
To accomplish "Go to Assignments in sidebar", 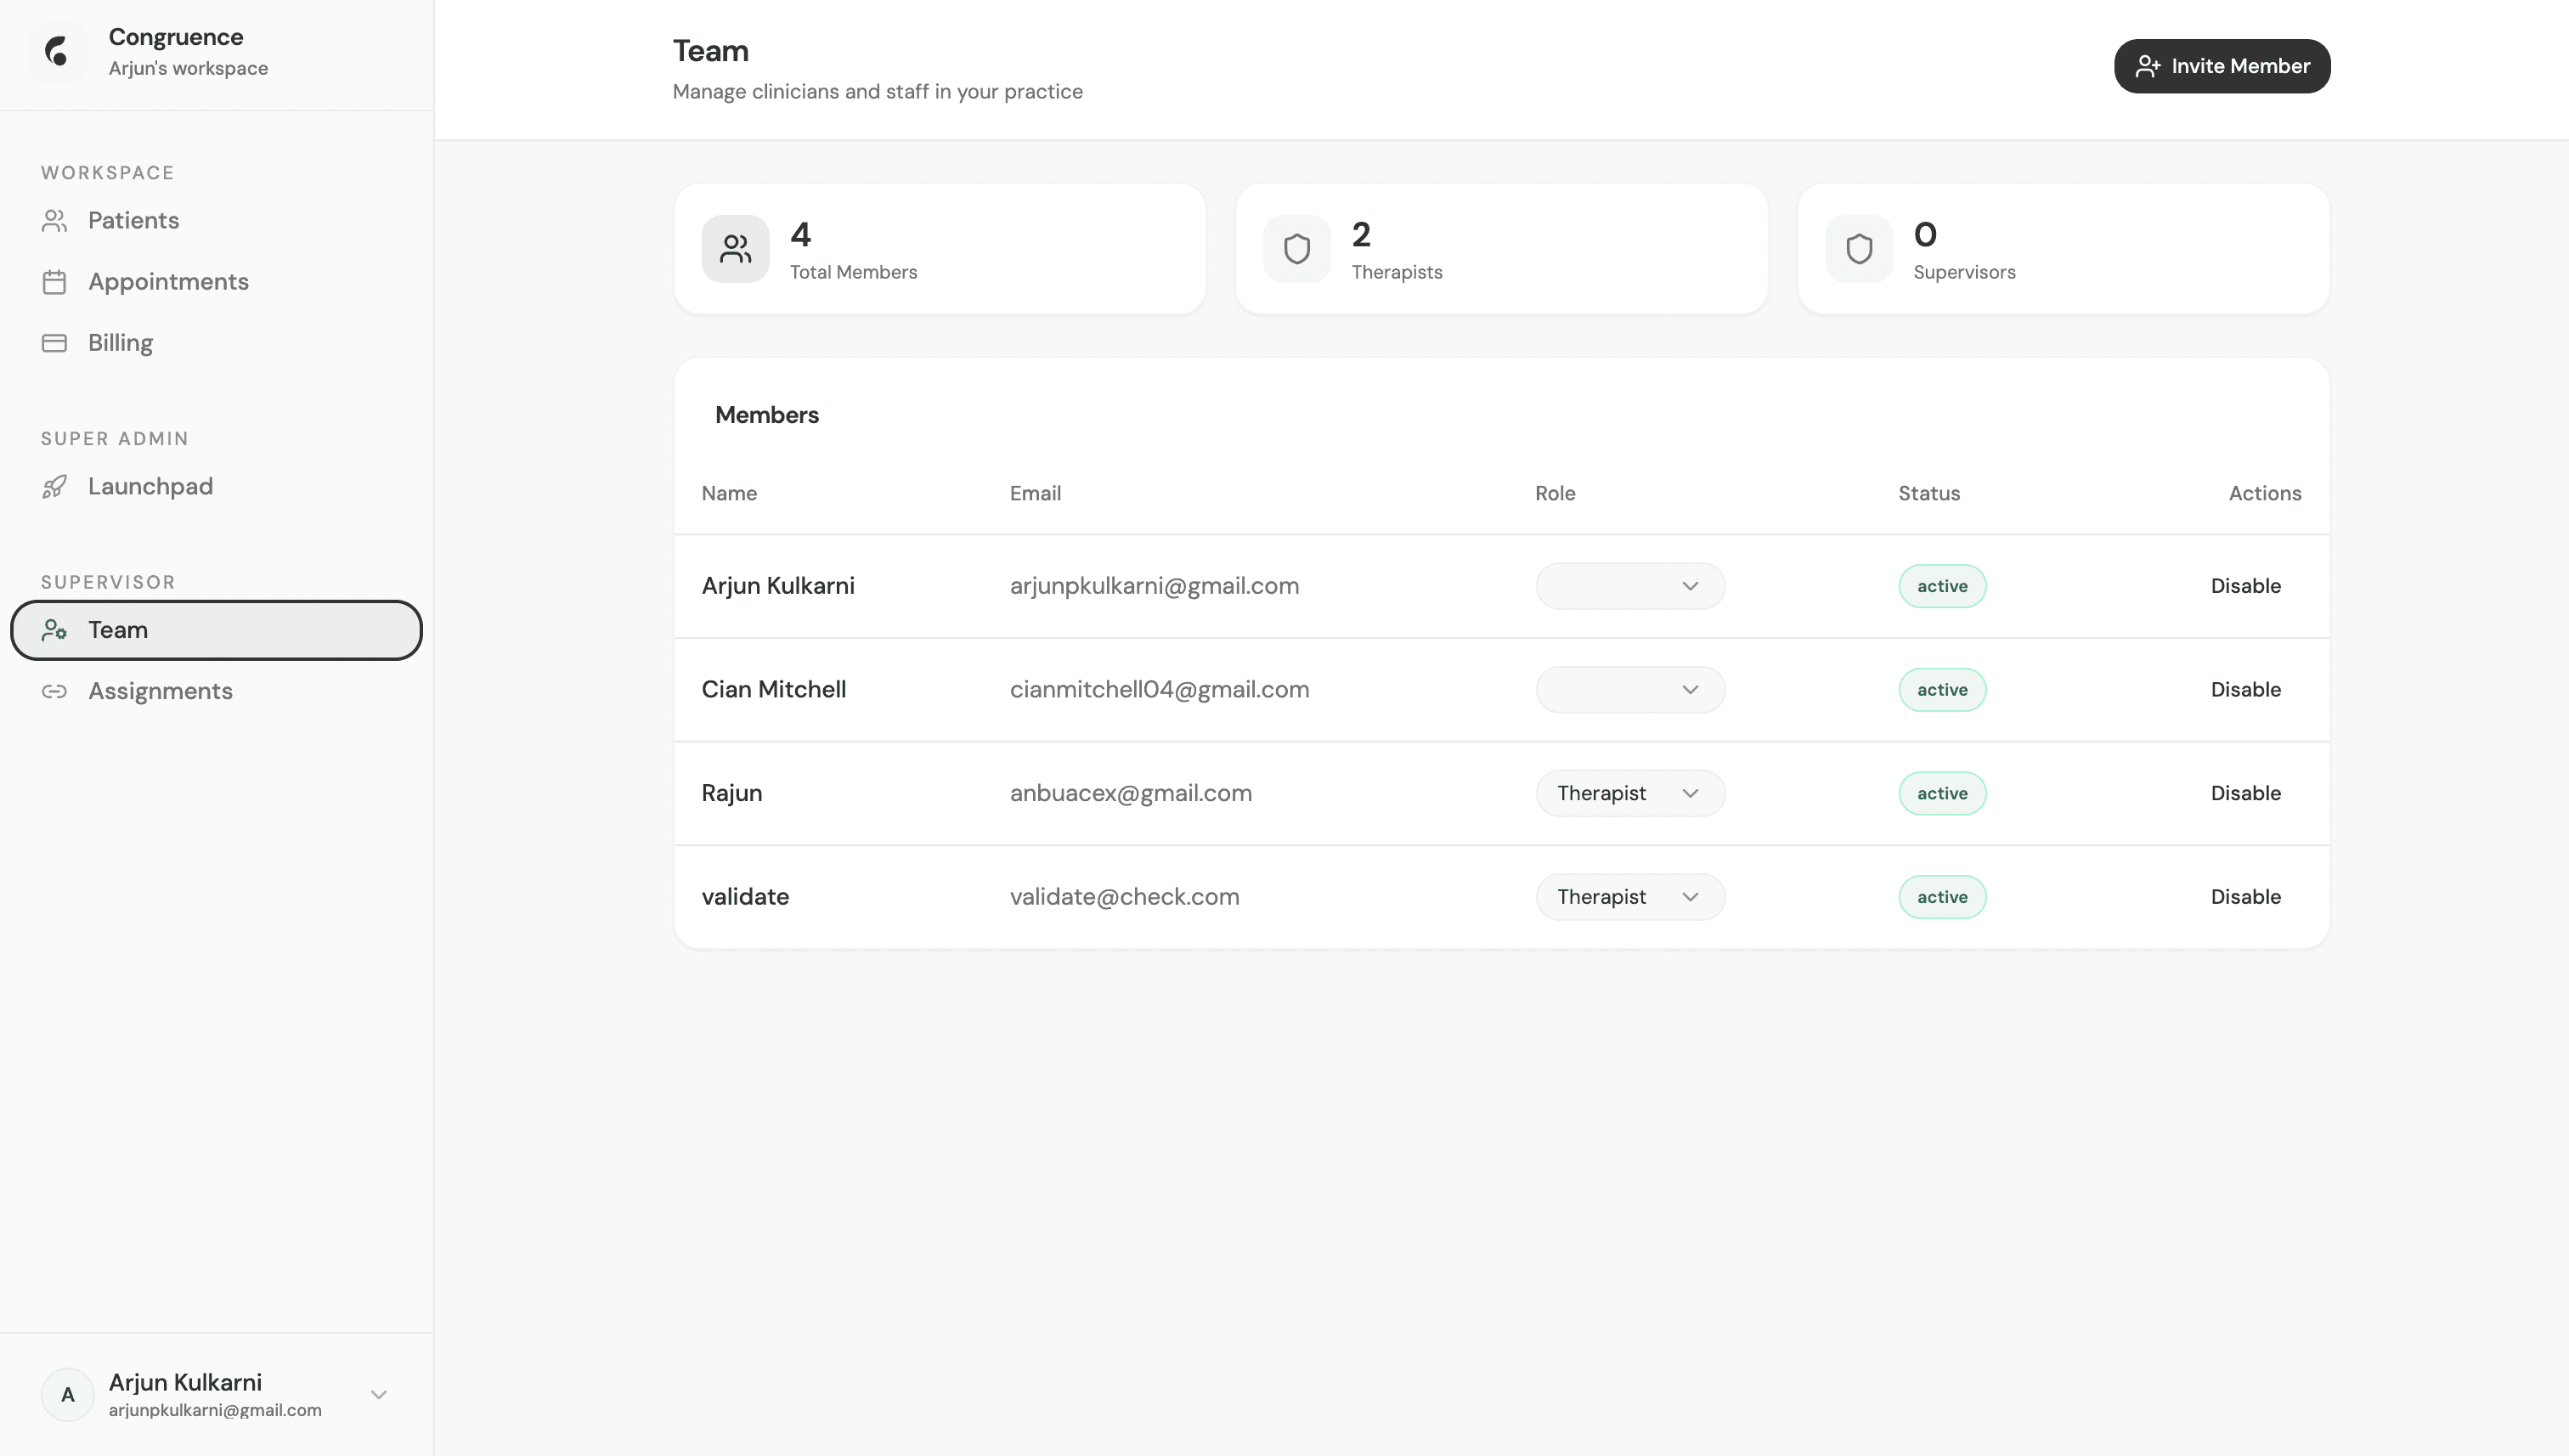I will tap(160, 691).
